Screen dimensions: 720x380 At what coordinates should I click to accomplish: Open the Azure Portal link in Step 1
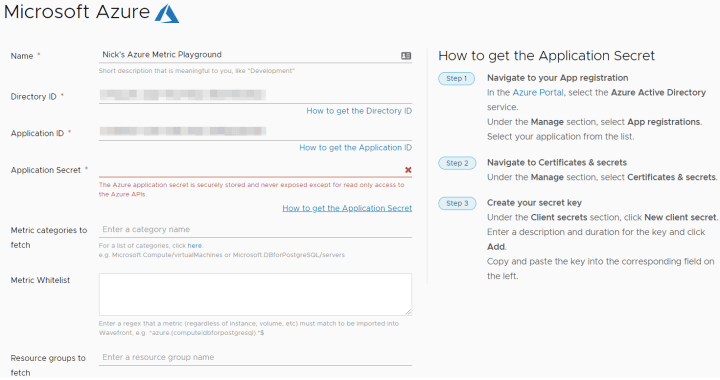coord(538,92)
